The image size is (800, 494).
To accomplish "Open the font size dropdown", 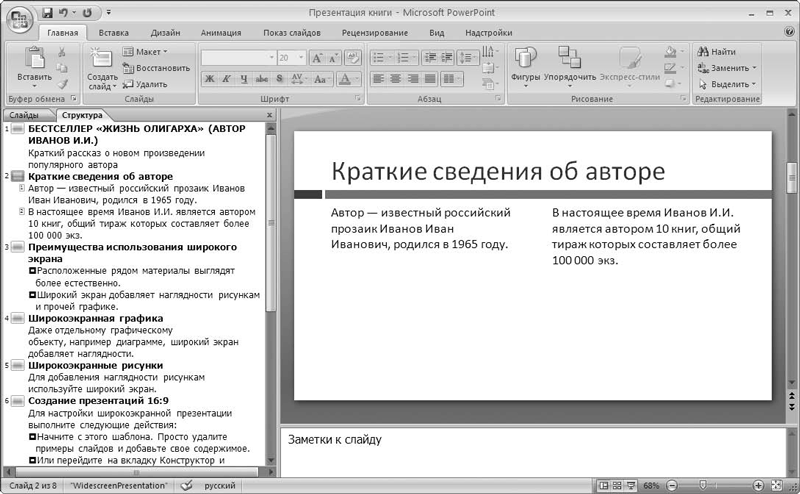I will [300, 58].
